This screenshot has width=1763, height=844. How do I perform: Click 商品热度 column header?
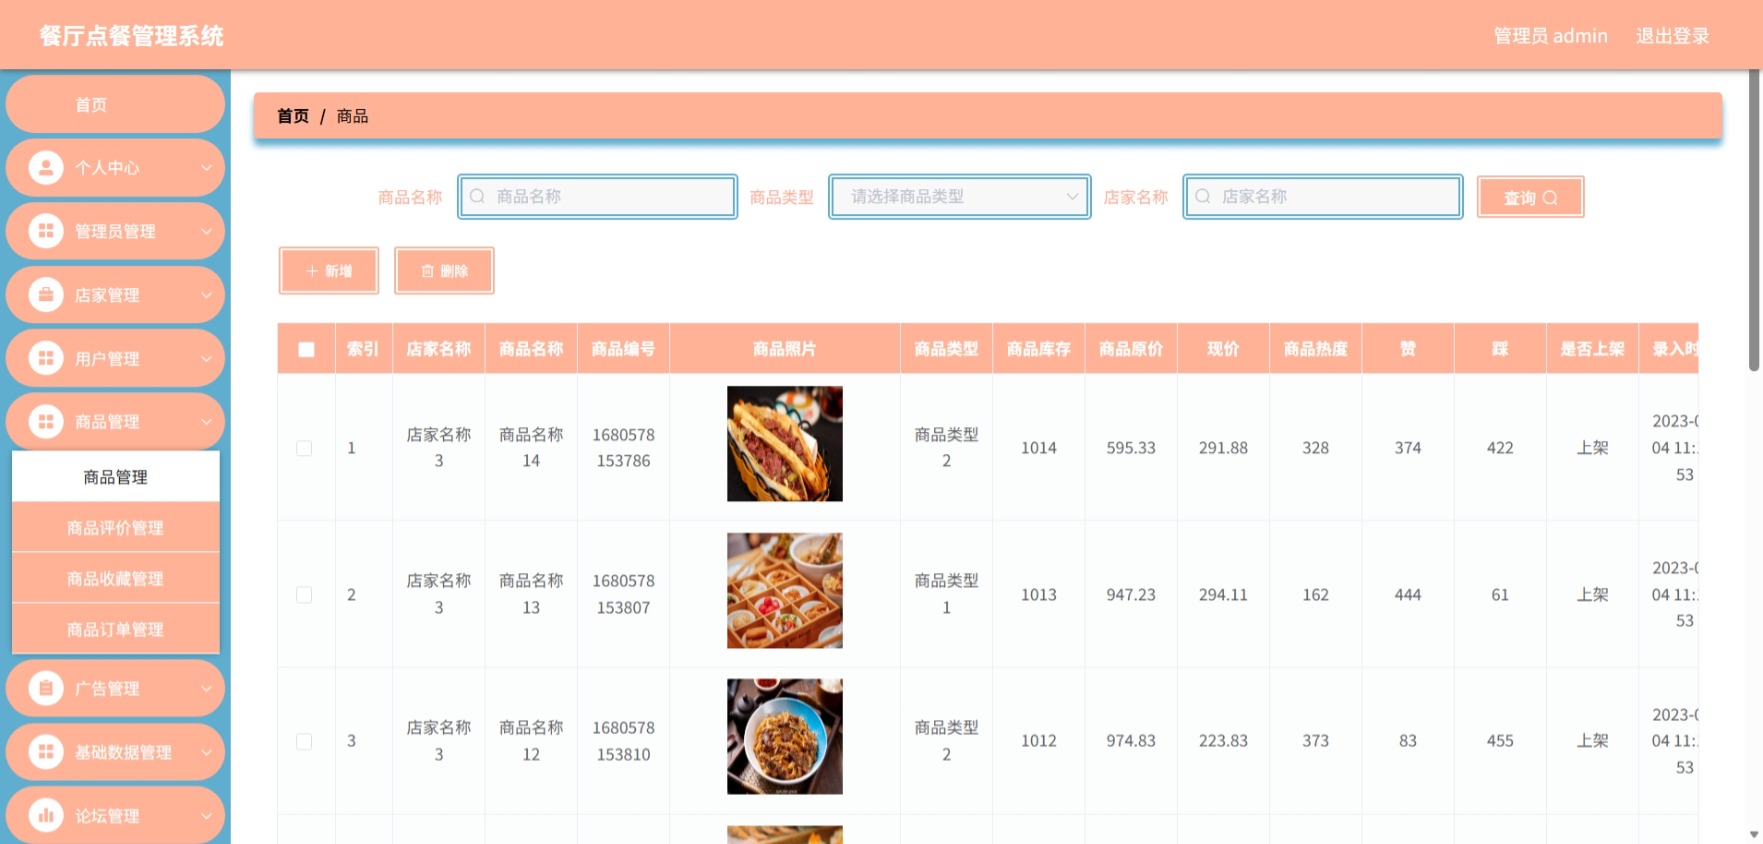(x=1315, y=349)
